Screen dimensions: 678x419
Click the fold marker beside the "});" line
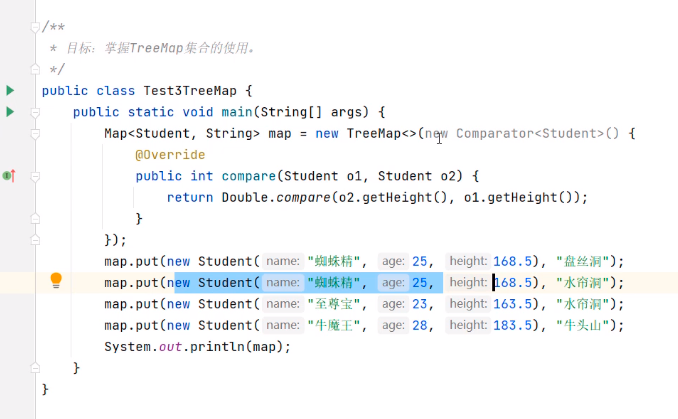[35, 240]
